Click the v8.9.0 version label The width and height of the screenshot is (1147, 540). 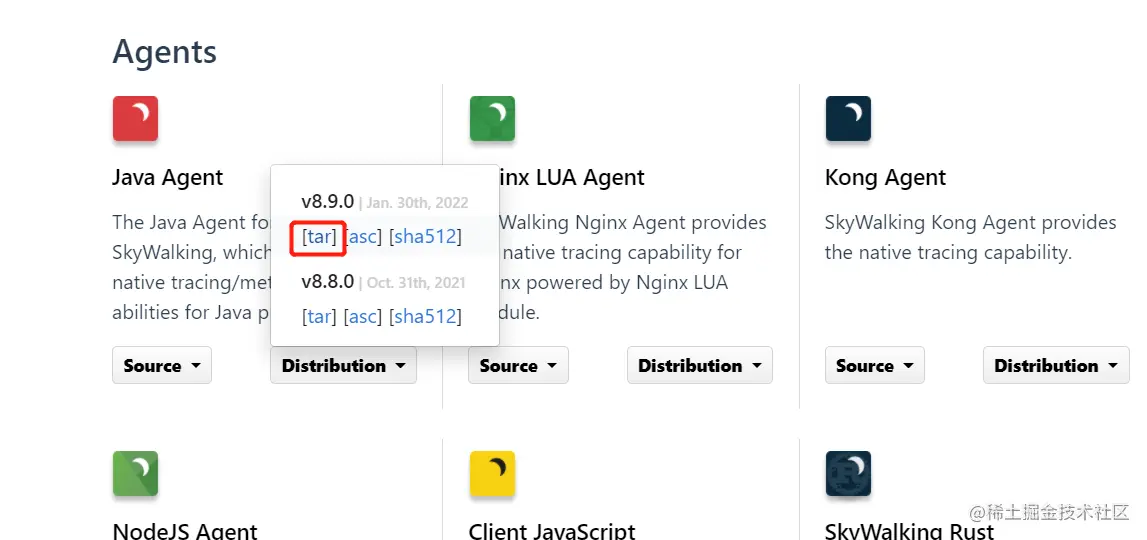pos(328,201)
